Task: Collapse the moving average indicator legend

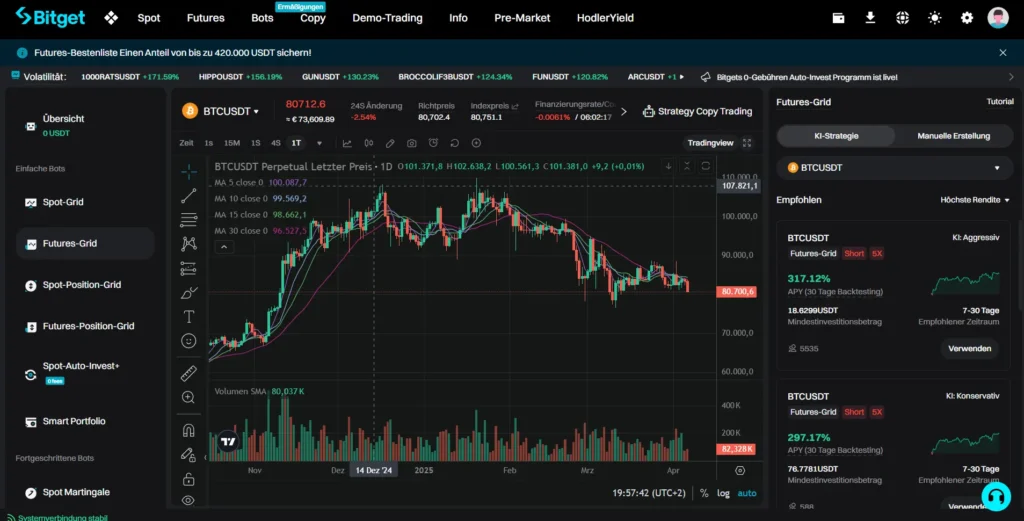Action: pos(224,247)
